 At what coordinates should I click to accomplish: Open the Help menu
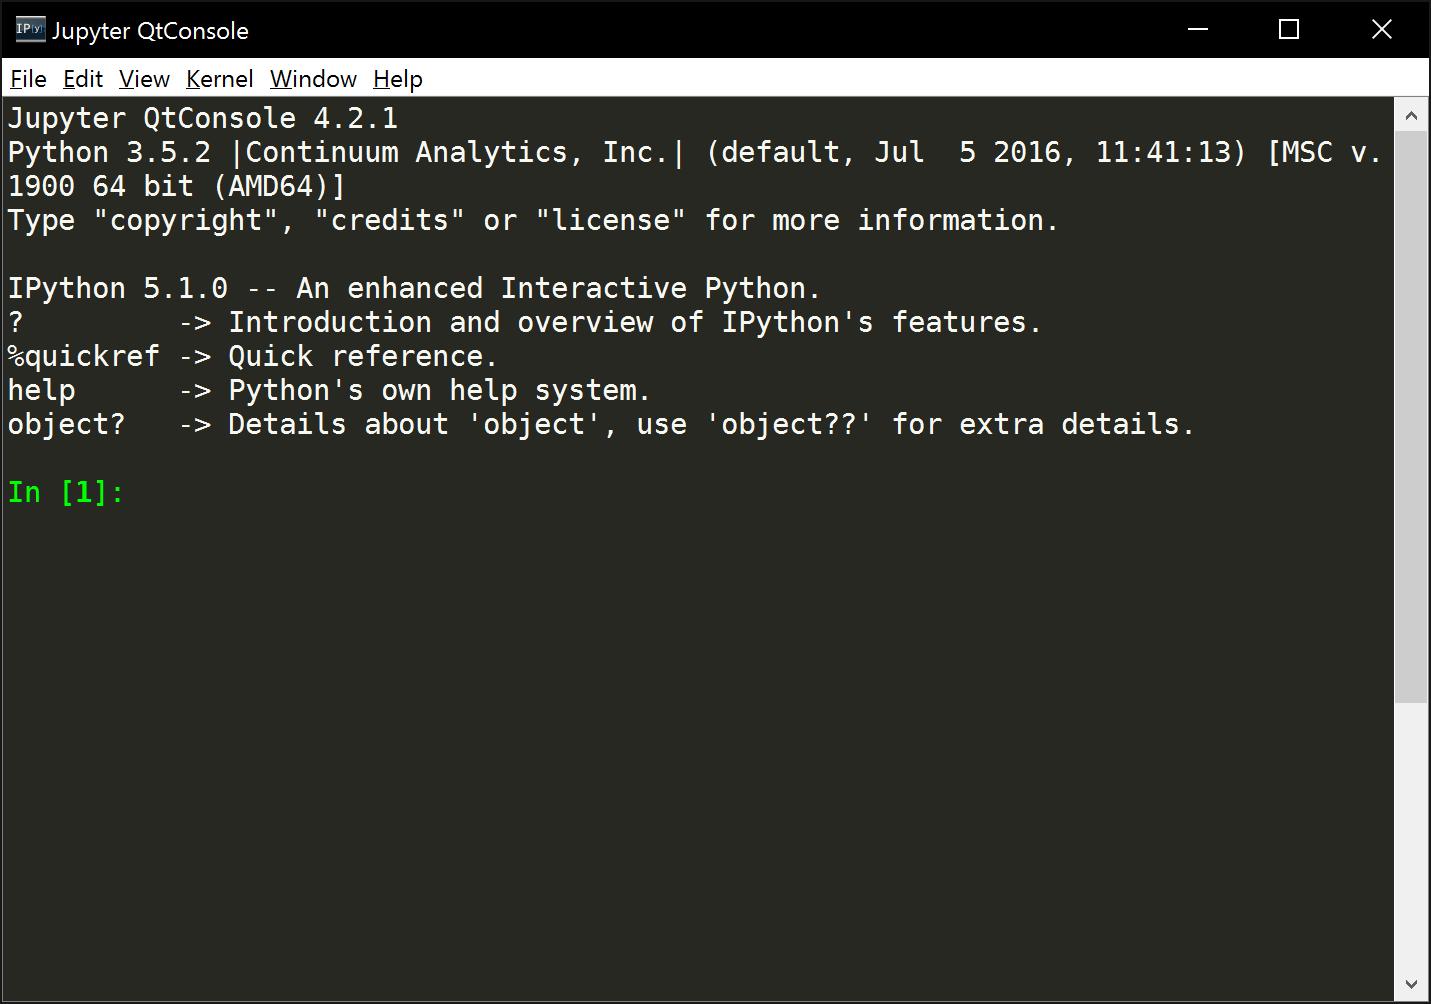point(397,79)
